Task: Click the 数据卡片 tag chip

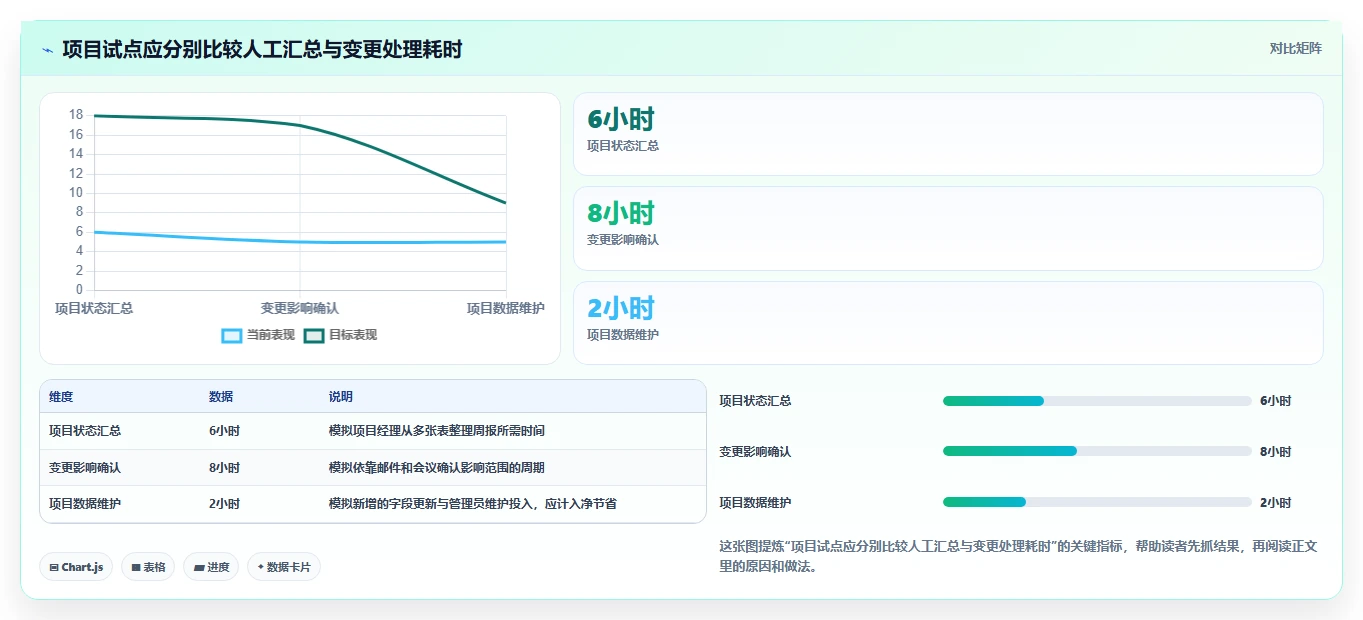Action: pos(284,567)
